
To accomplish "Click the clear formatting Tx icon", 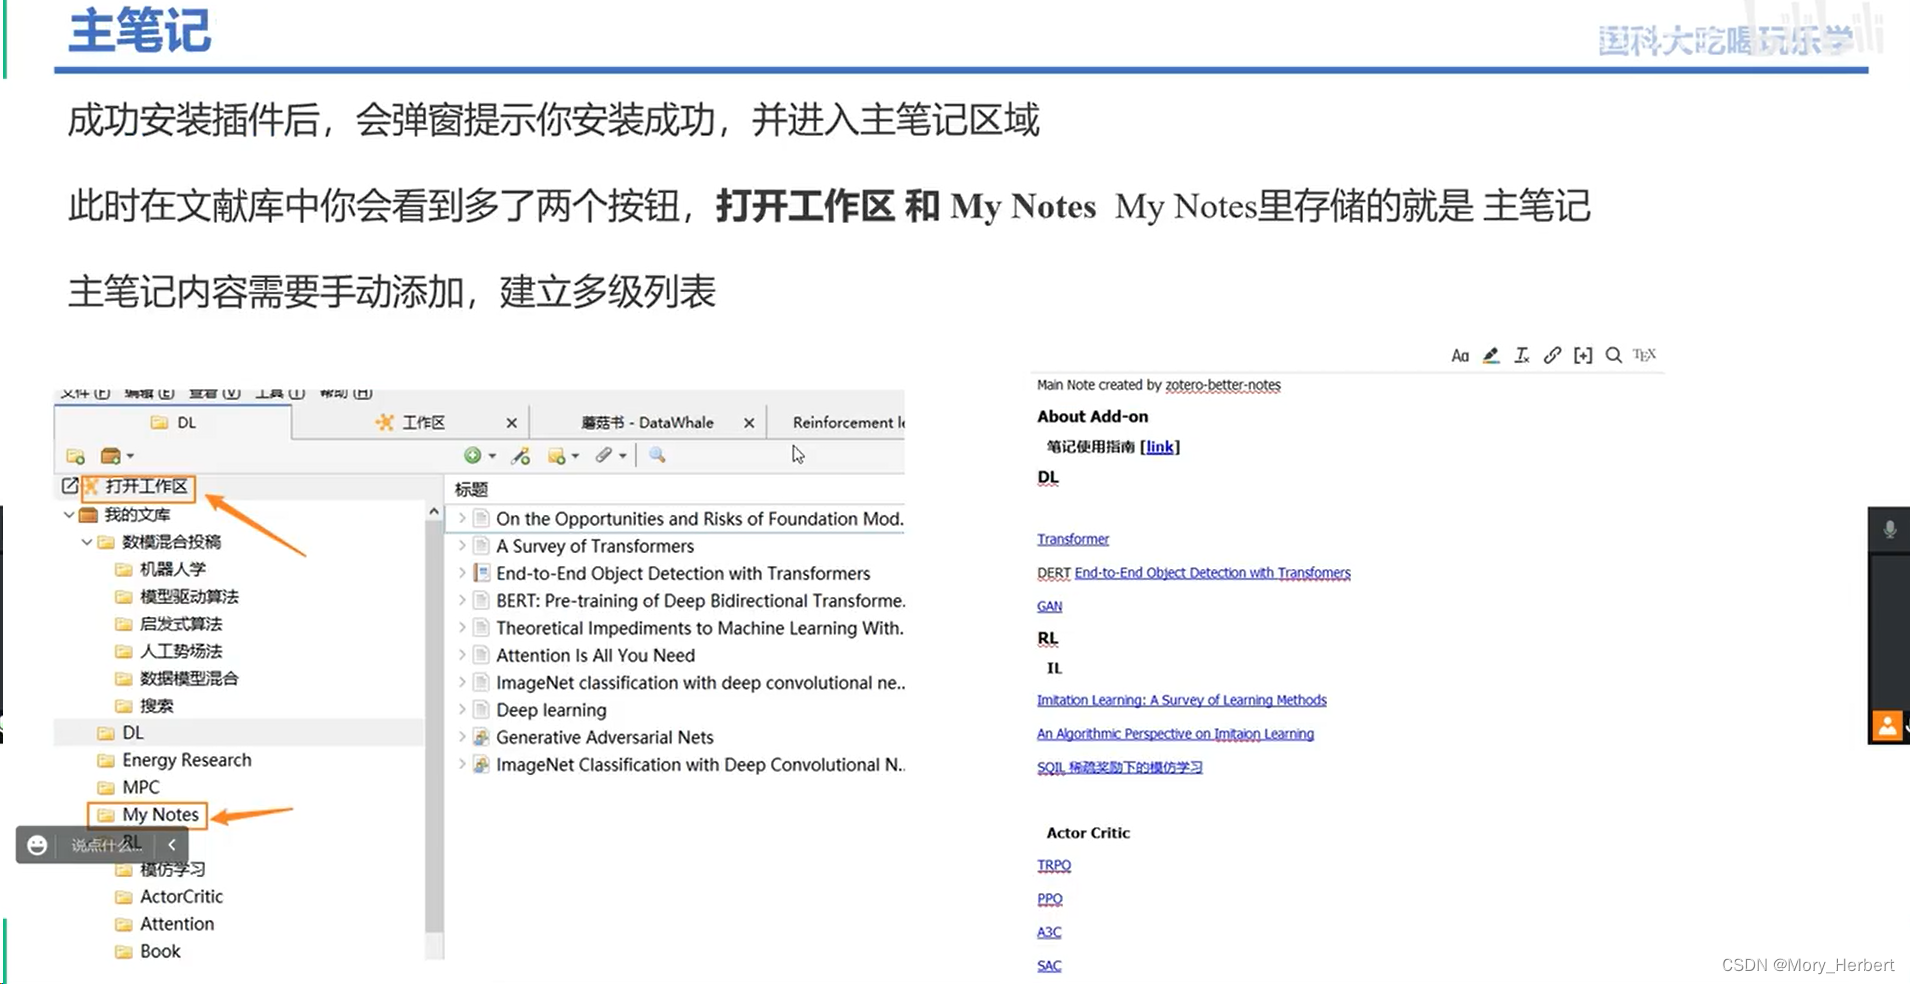I will (1522, 355).
